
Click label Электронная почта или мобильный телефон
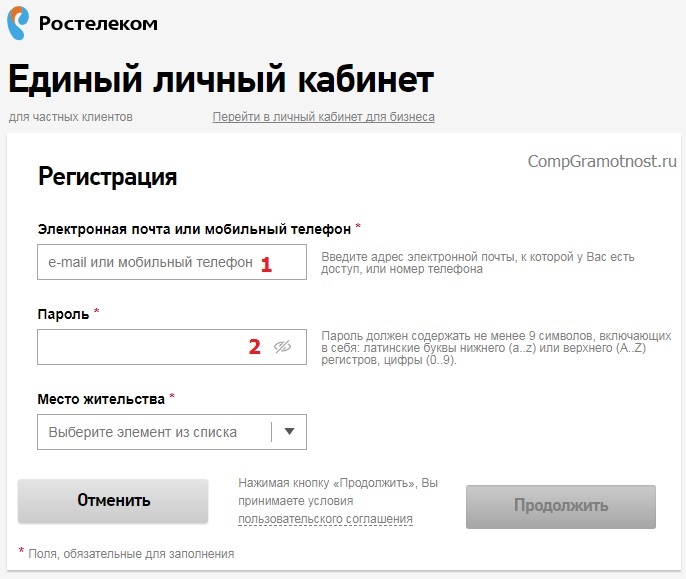[194, 229]
